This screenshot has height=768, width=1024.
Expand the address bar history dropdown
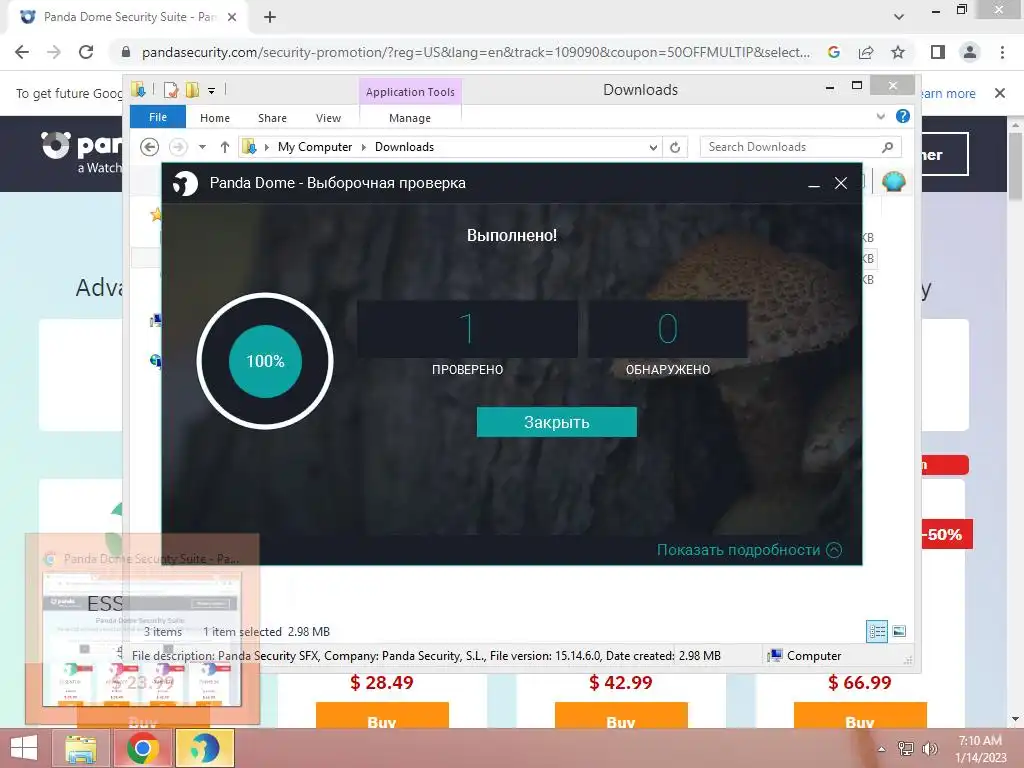point(653,148)
